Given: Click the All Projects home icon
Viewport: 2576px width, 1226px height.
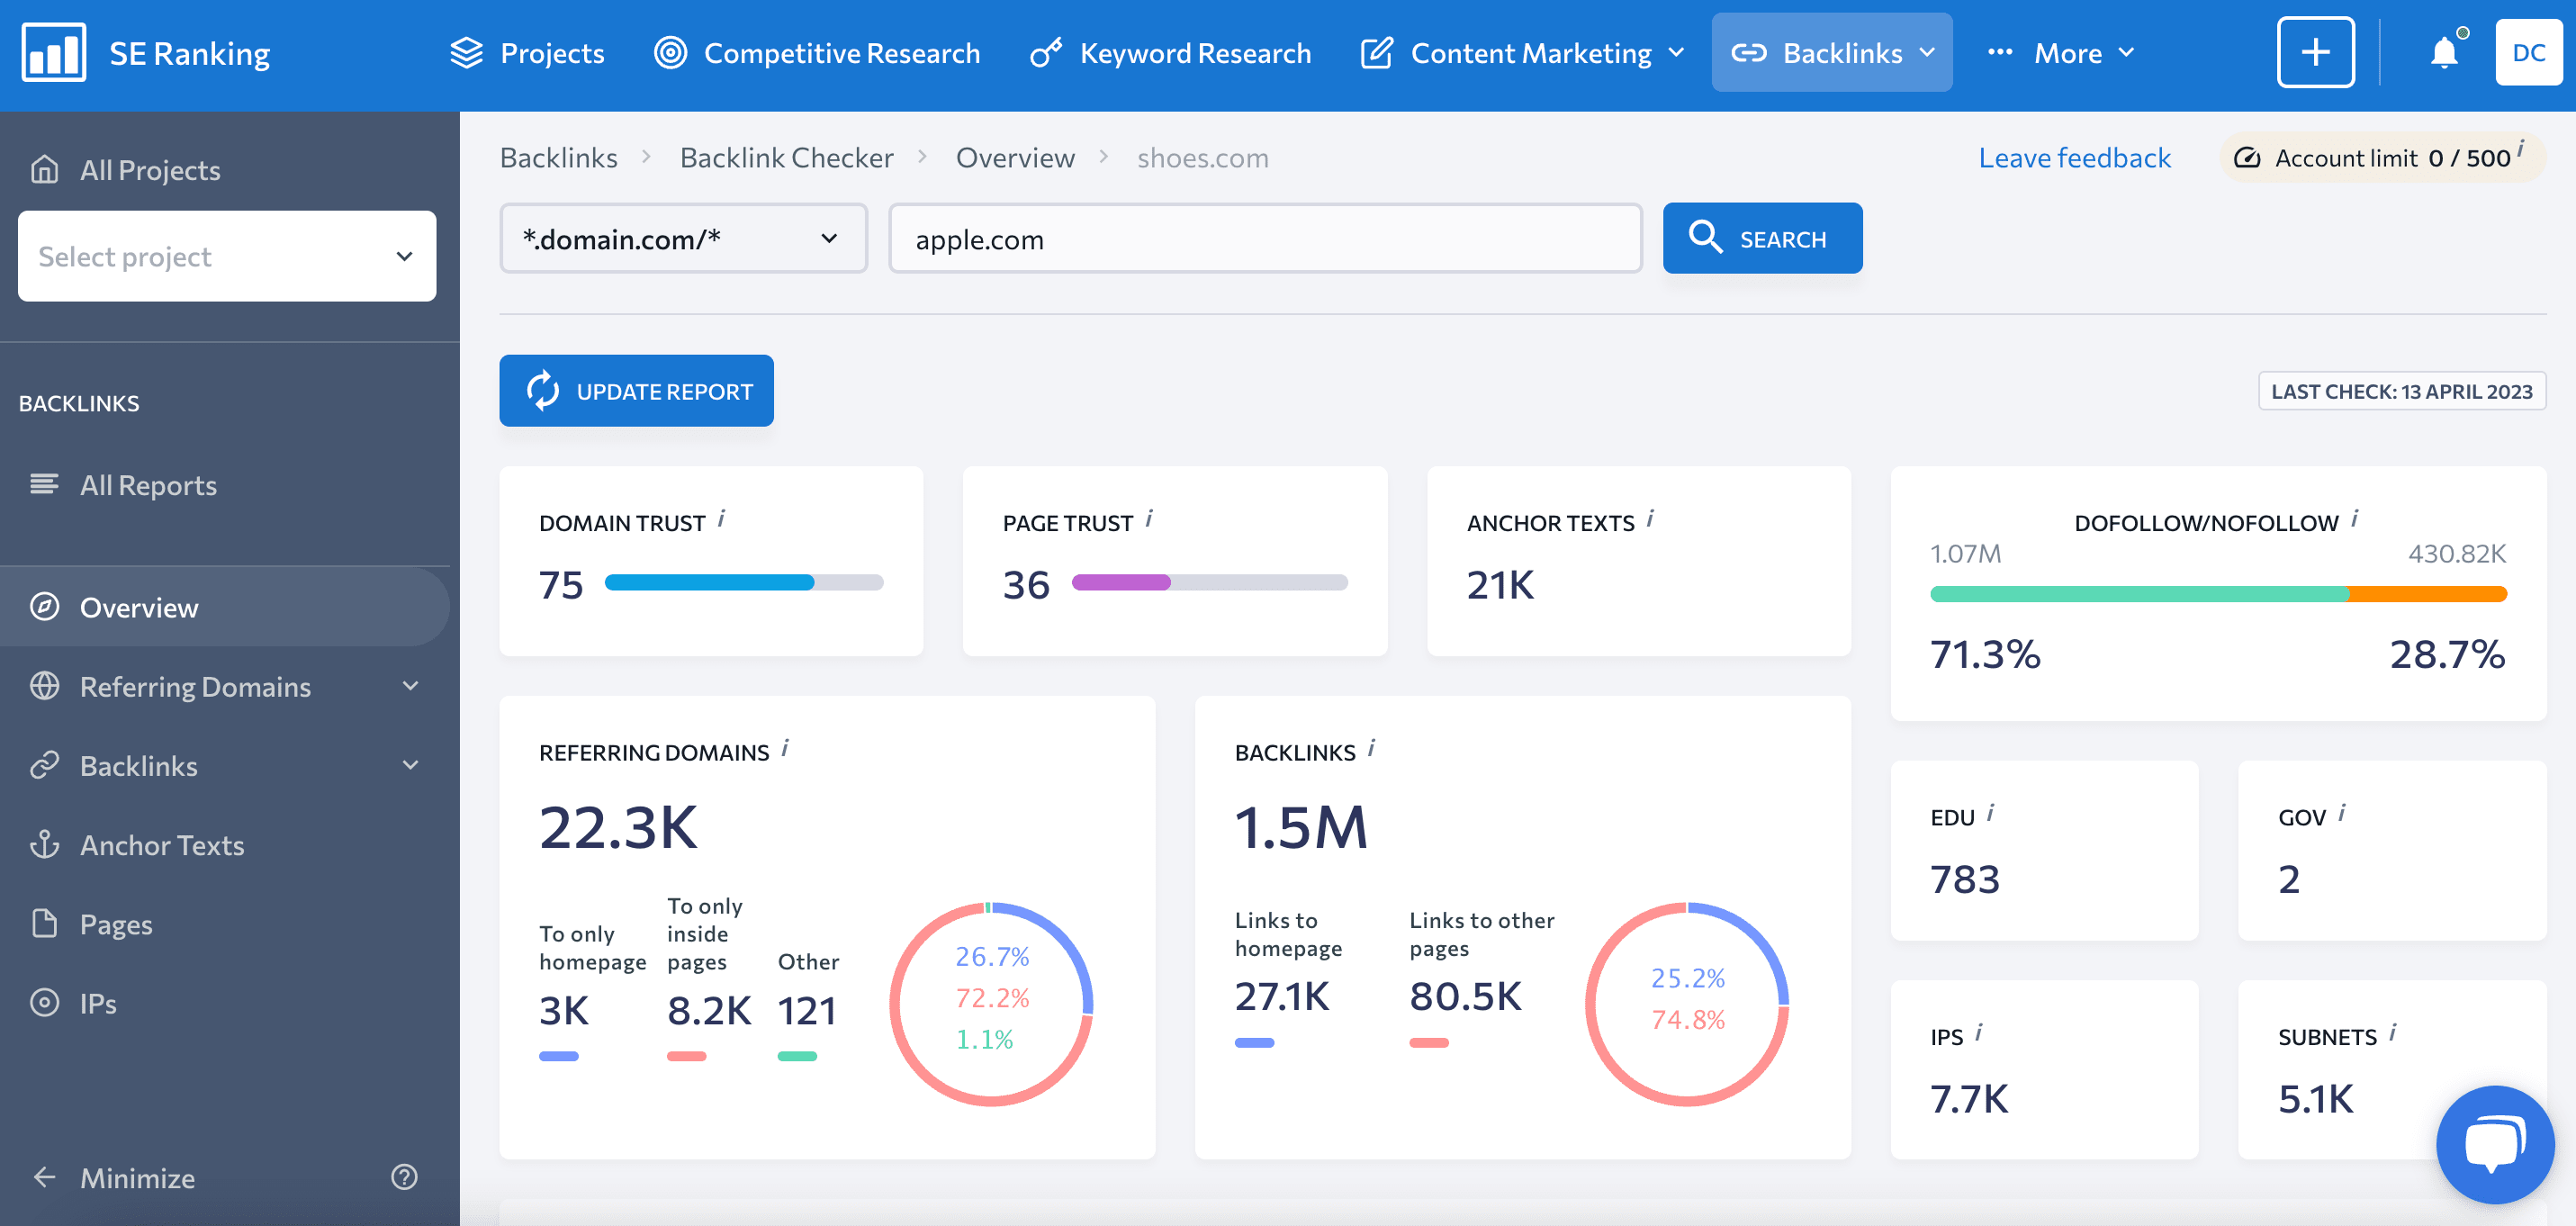Looking at the screenshot, I should (44, 169).
